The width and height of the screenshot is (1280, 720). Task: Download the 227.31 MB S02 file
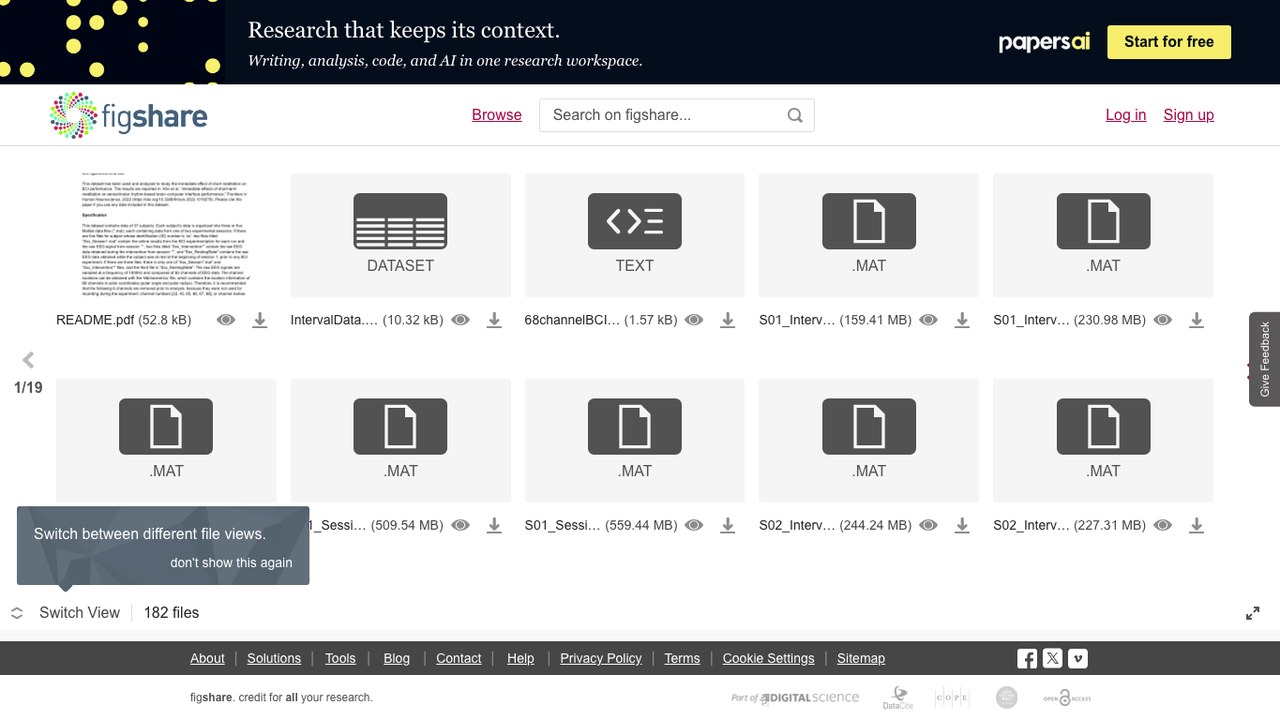[x=1196, y=525]
